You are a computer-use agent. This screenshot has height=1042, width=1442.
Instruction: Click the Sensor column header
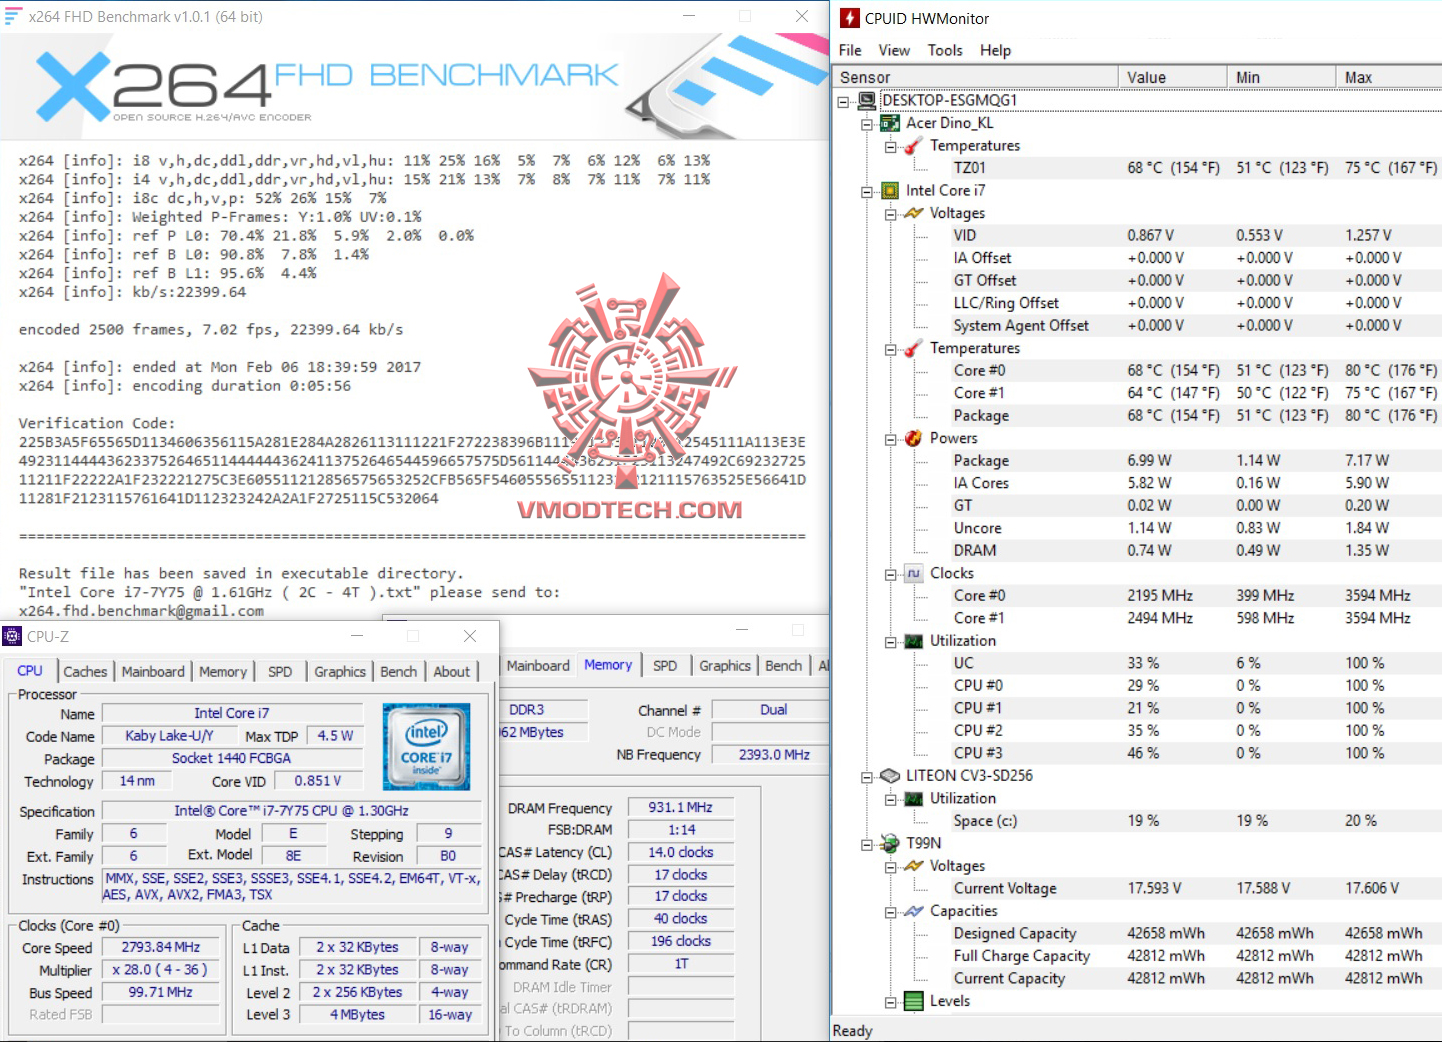975,77
